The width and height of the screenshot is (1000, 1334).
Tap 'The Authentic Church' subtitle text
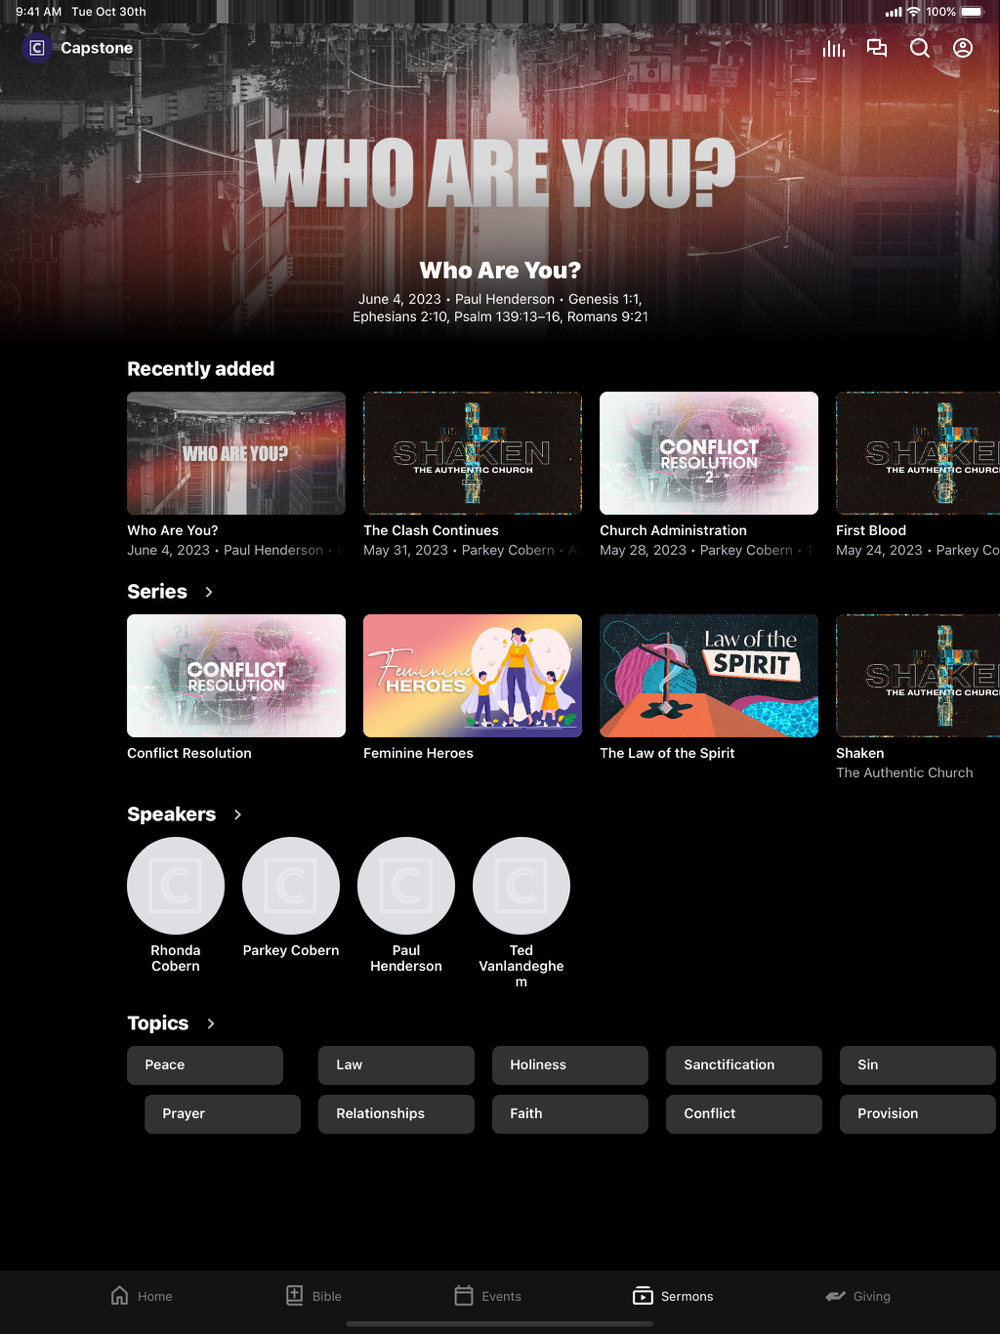[x=904, y=773]
